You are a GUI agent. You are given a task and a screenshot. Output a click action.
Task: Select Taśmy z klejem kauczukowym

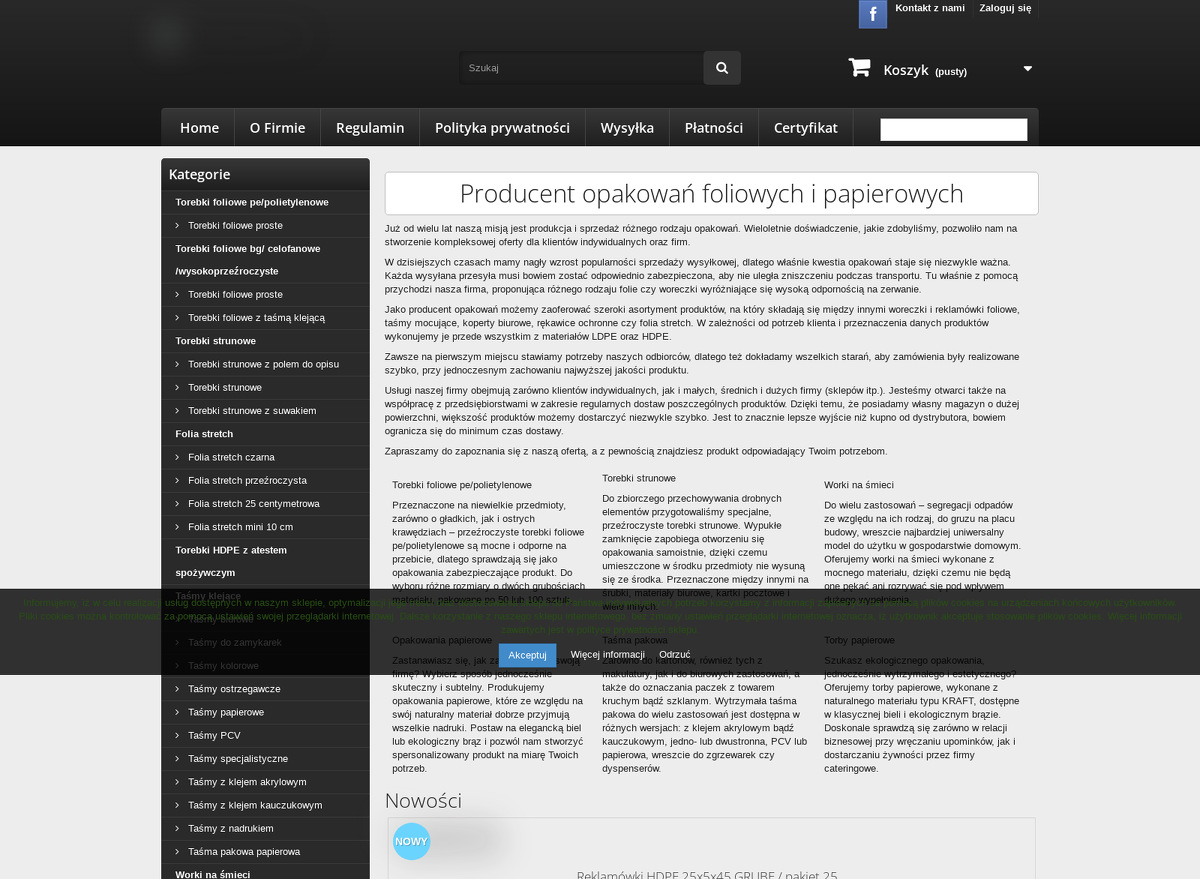[255, 805]
